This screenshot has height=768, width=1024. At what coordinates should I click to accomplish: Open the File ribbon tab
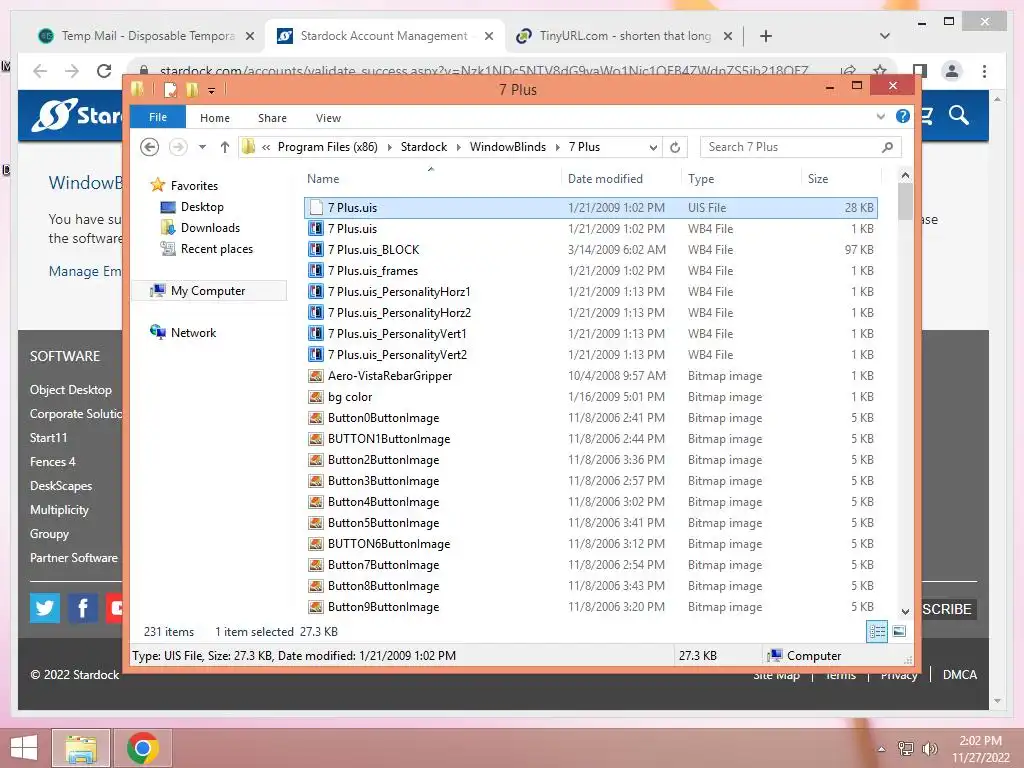[x=158, y=117]
